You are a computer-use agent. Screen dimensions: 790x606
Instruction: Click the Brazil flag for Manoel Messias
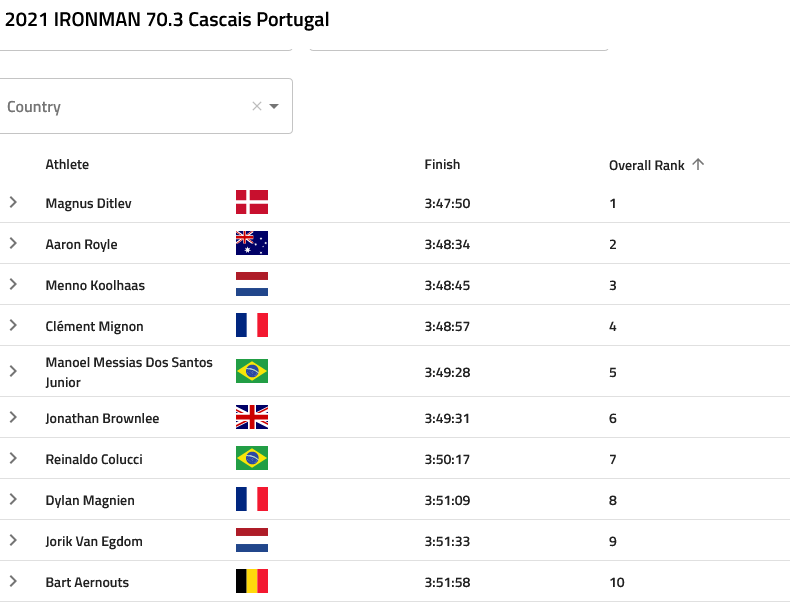point(252,371)
